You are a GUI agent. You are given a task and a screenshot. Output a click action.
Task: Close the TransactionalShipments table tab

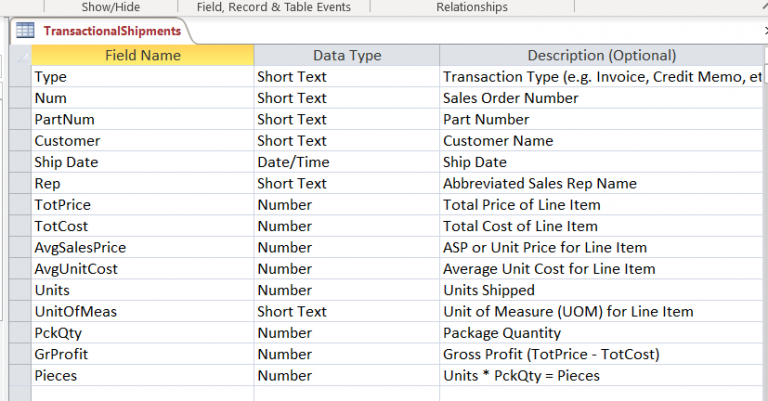point(764,31)
